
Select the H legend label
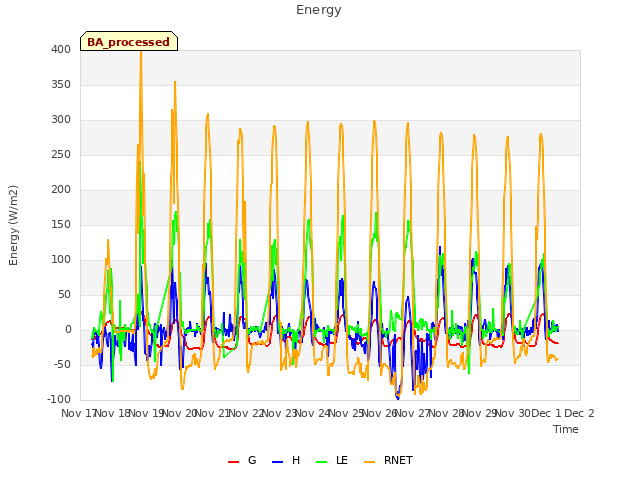click(x=296, y=460)
